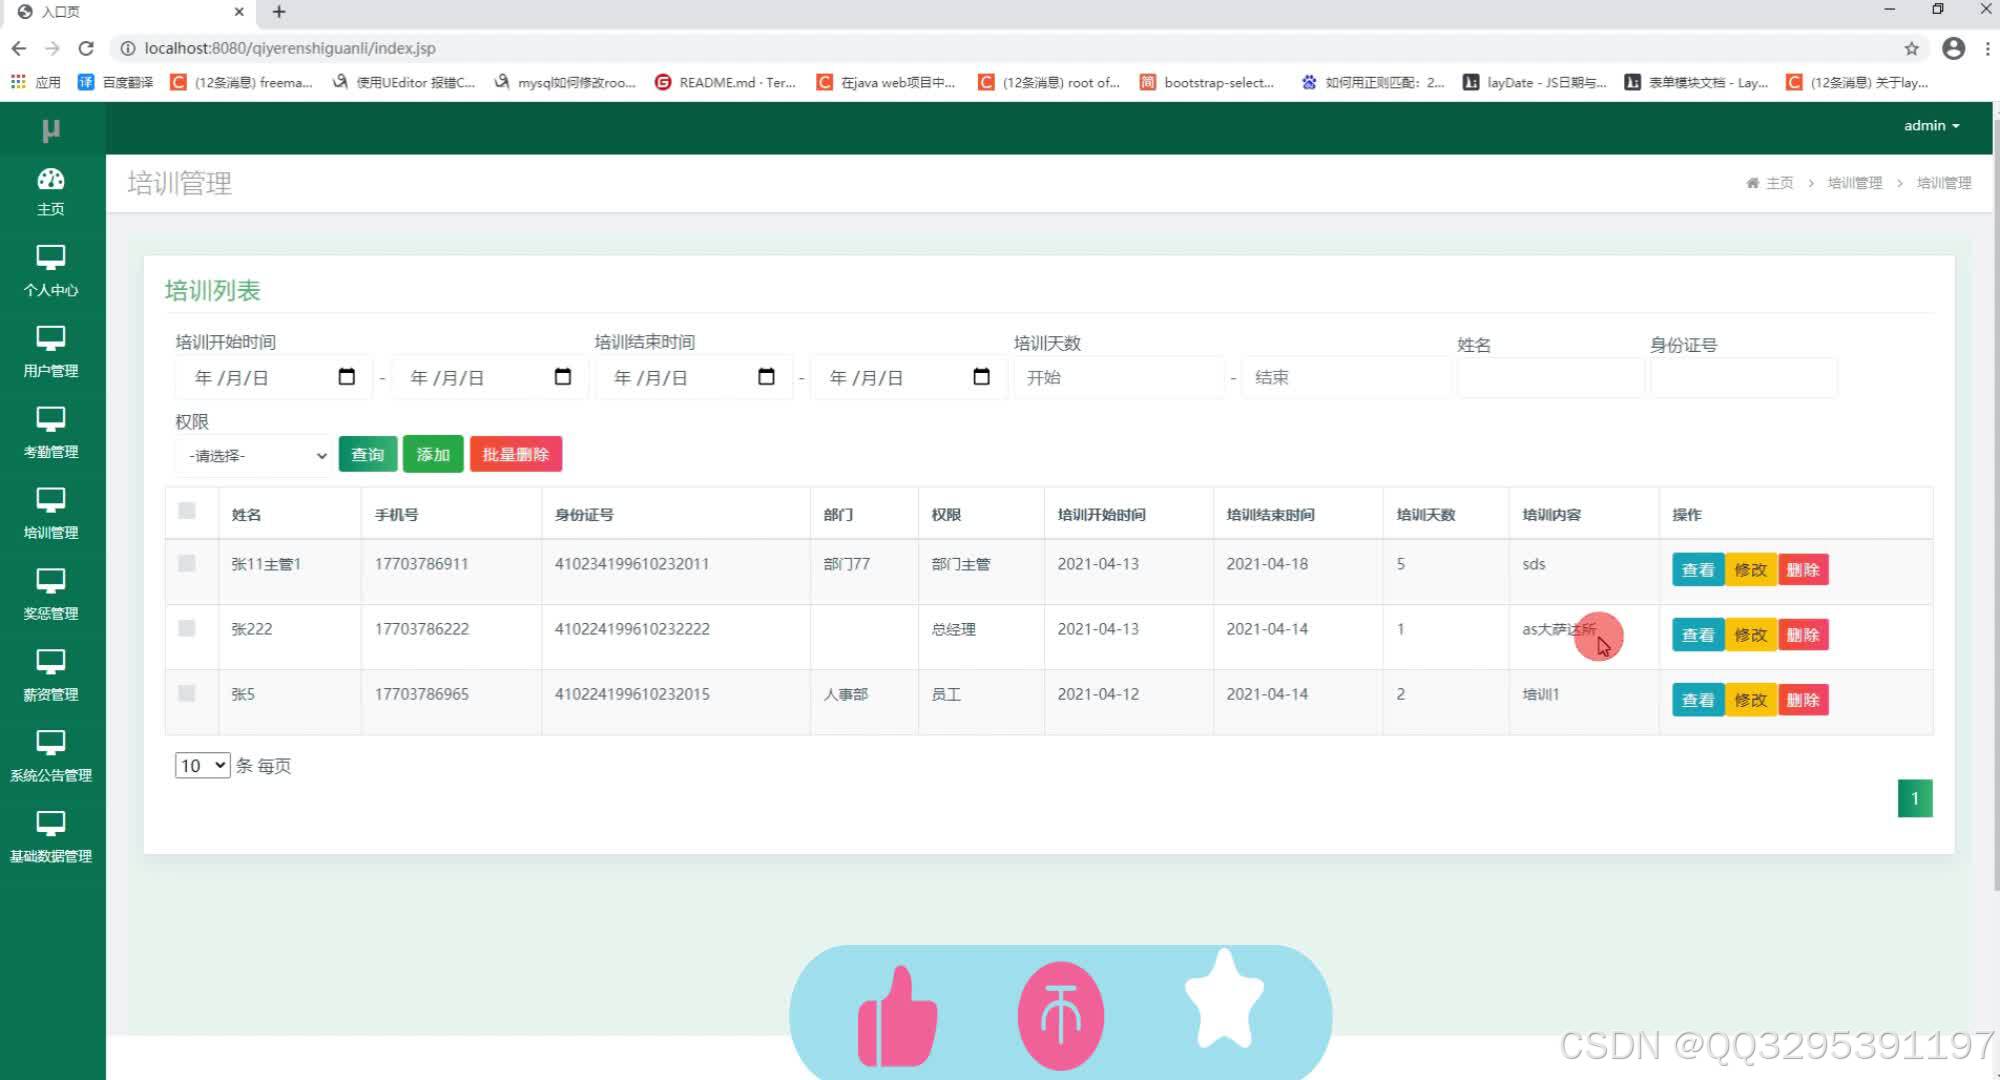Click the 批量删除 button
The height and width of the screenshot is (1080, 2000).
click(x=516, y=454)
